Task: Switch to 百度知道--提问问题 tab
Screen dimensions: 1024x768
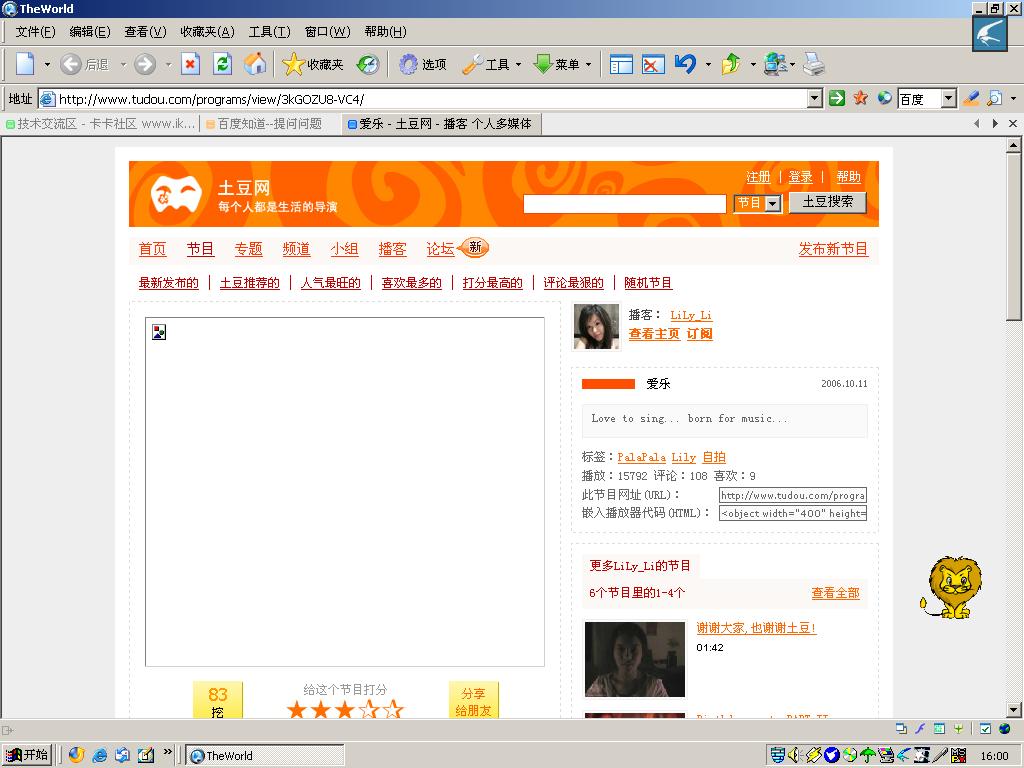Action: tap(265, 123)
